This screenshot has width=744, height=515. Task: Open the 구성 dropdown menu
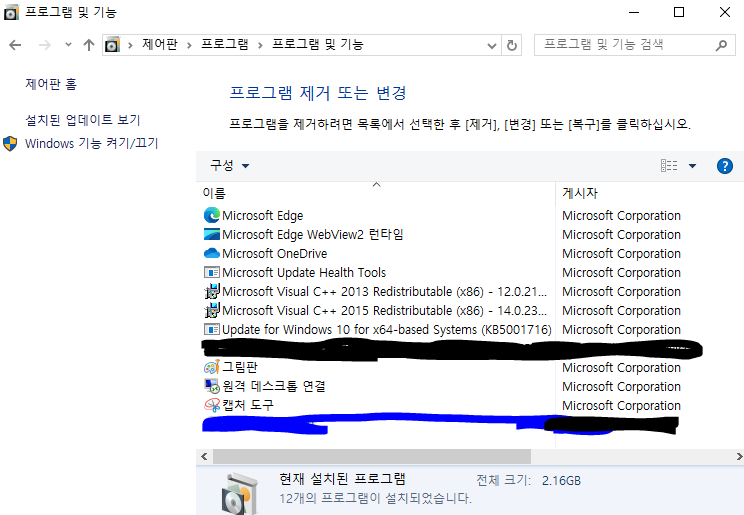tap(230, 166)
